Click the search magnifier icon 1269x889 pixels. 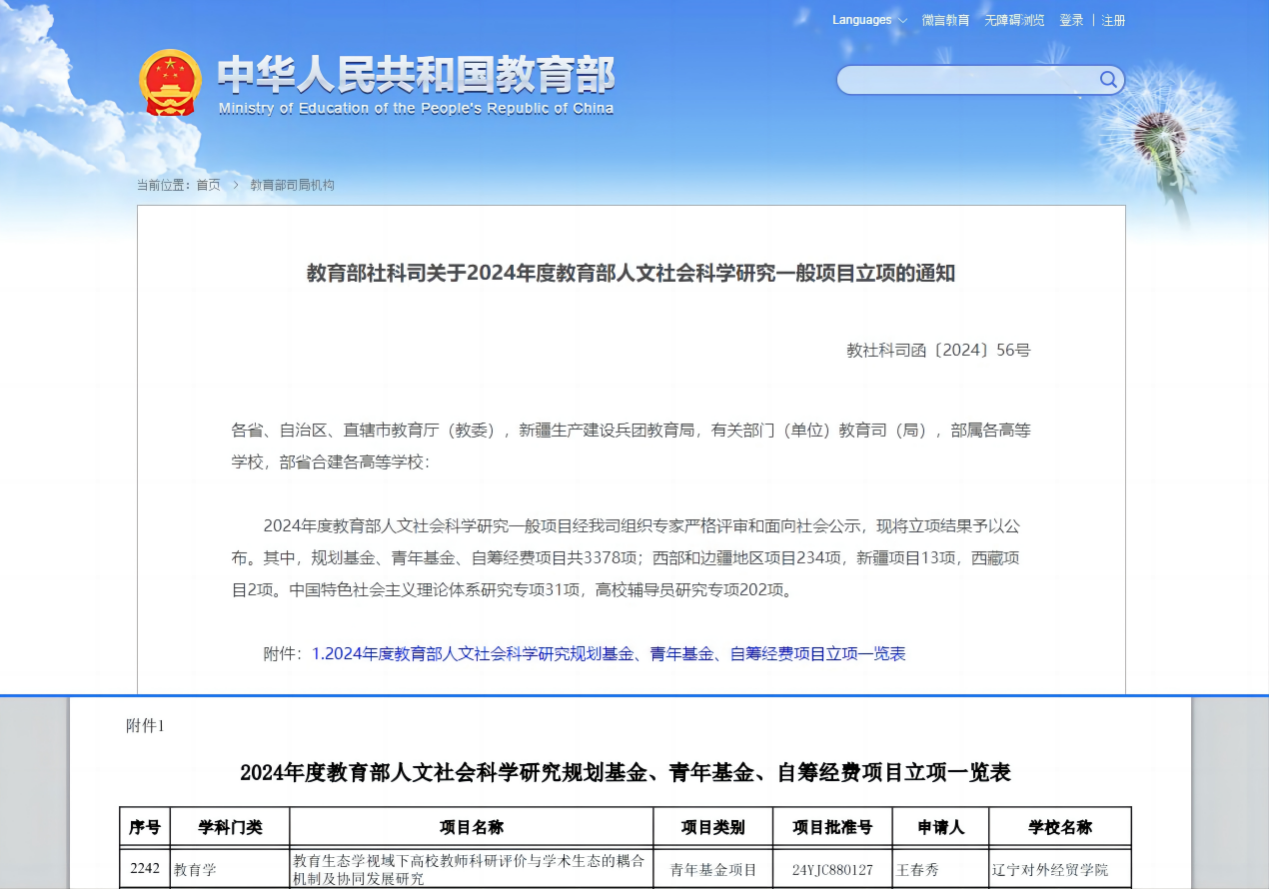[1108, 80]
